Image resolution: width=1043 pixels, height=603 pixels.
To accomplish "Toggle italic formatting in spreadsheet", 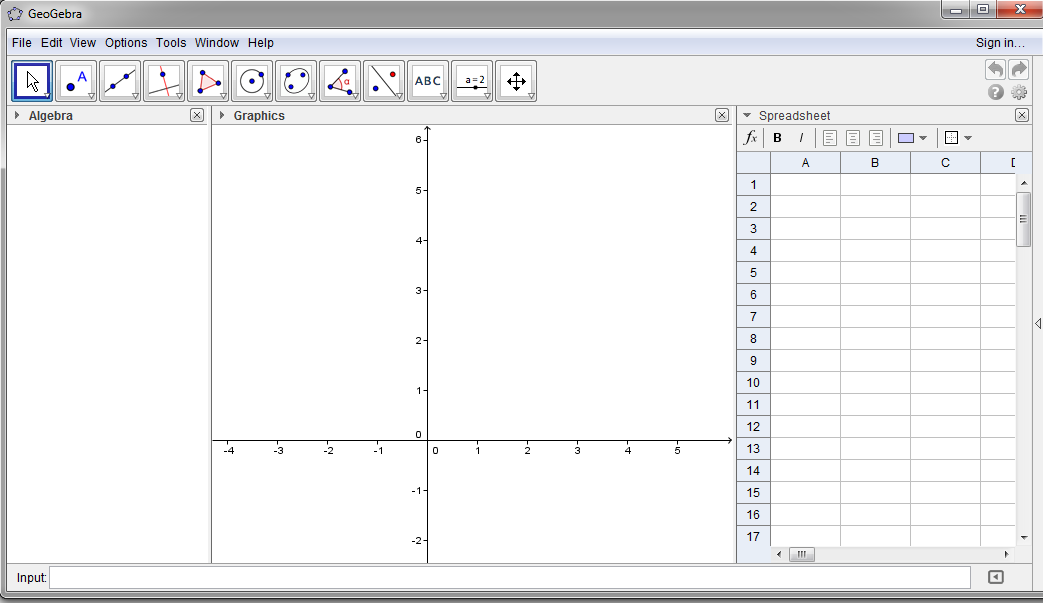I will point(801,138).
